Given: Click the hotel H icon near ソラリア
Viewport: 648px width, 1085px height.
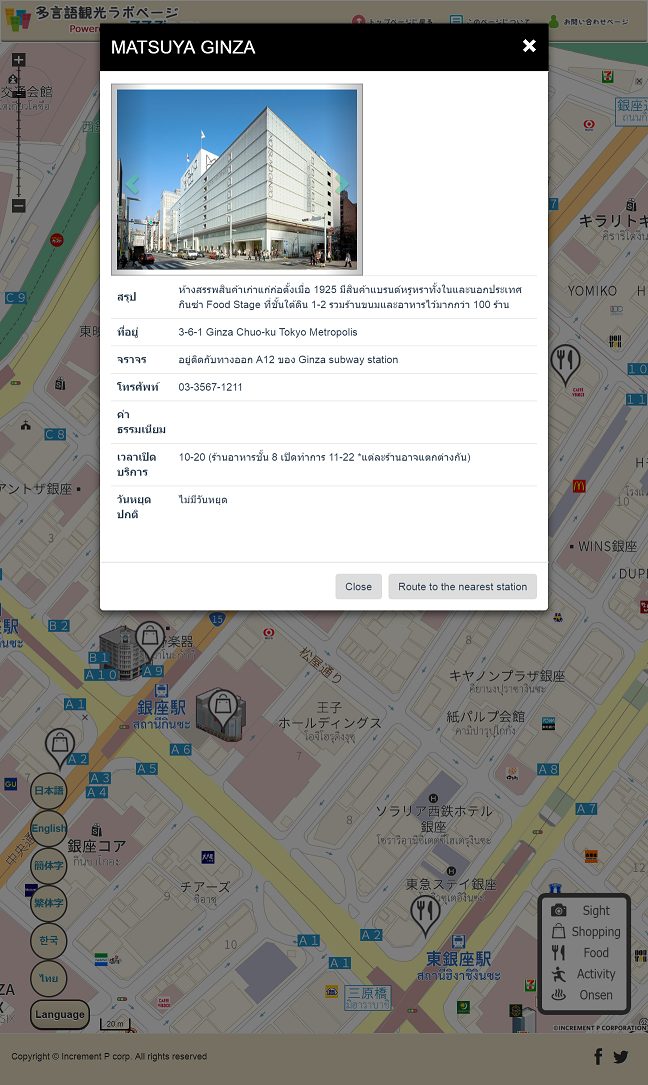Looking at the screenshot, I should (x=433, y=798).
